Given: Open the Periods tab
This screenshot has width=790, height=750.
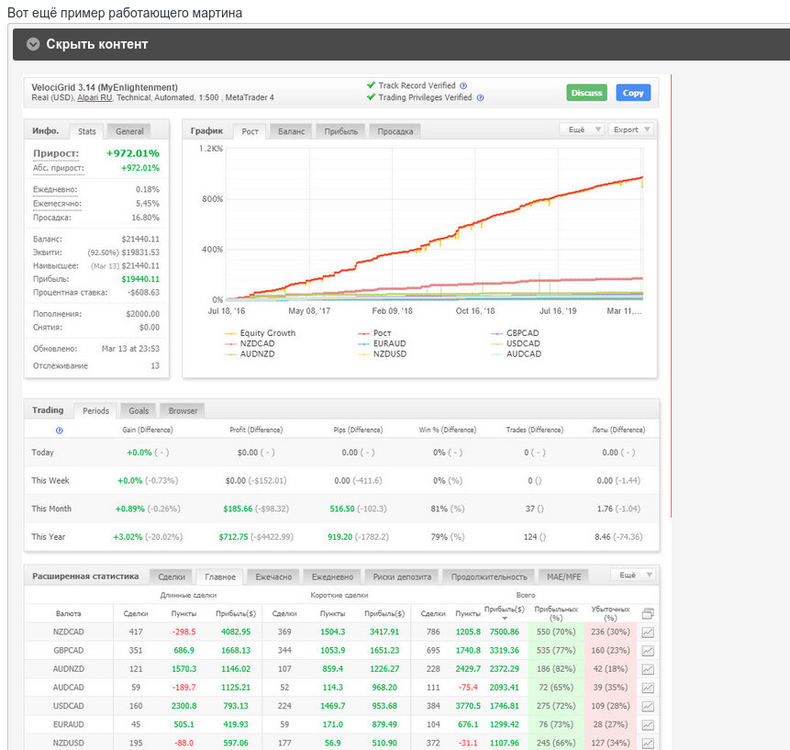Looking at the screenshot, I should (96, 411).
